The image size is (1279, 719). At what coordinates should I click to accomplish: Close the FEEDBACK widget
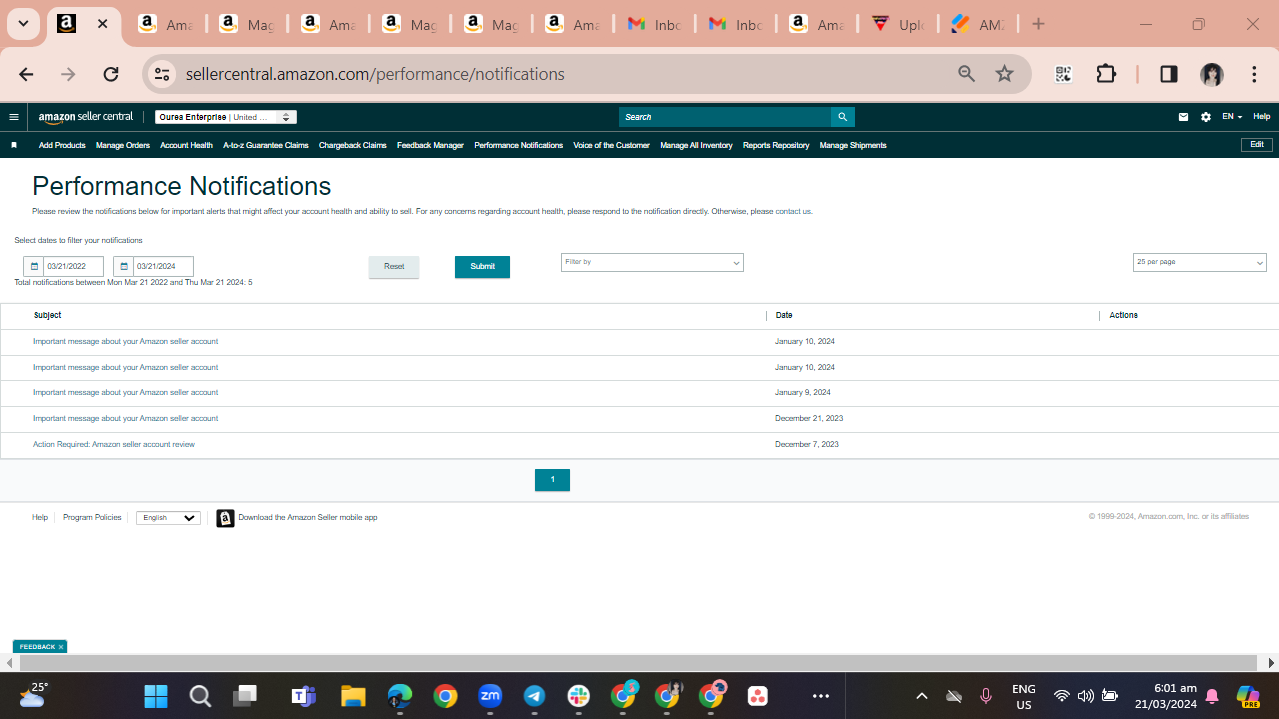point(61,647)
